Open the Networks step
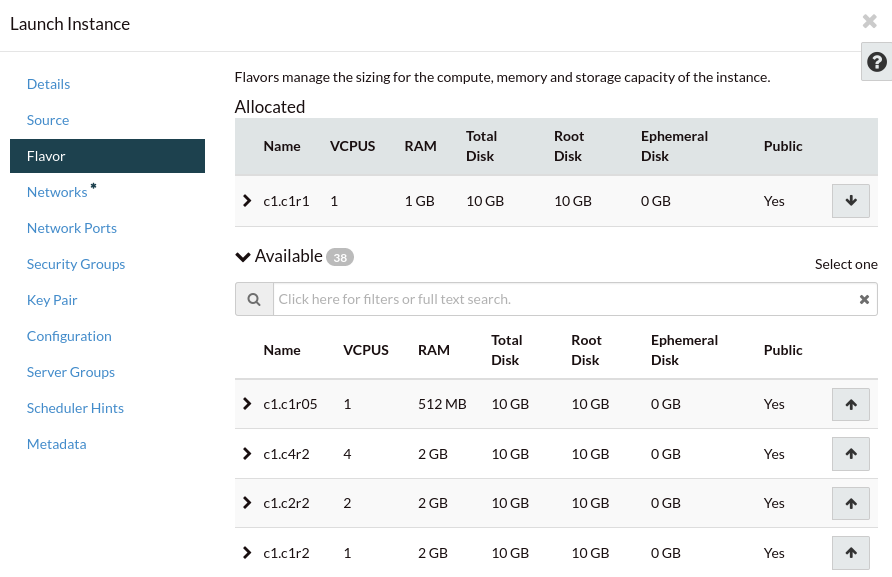The height and width of the screenshot is (577, 892). click(x=57, y=192)
